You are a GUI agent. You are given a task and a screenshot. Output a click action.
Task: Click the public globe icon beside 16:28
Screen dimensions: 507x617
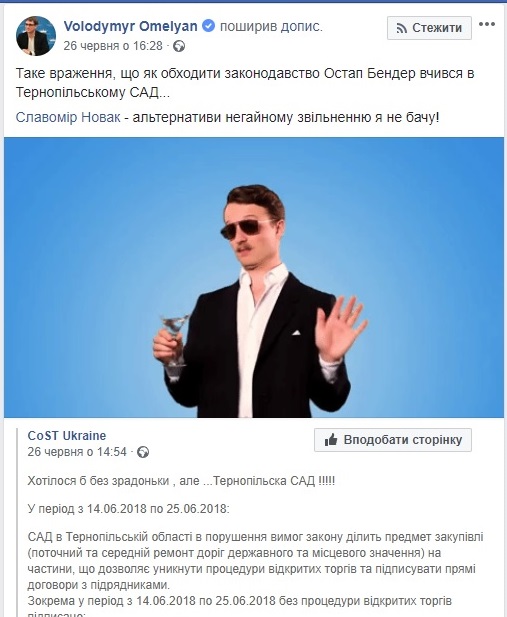[x=179, y=46]
